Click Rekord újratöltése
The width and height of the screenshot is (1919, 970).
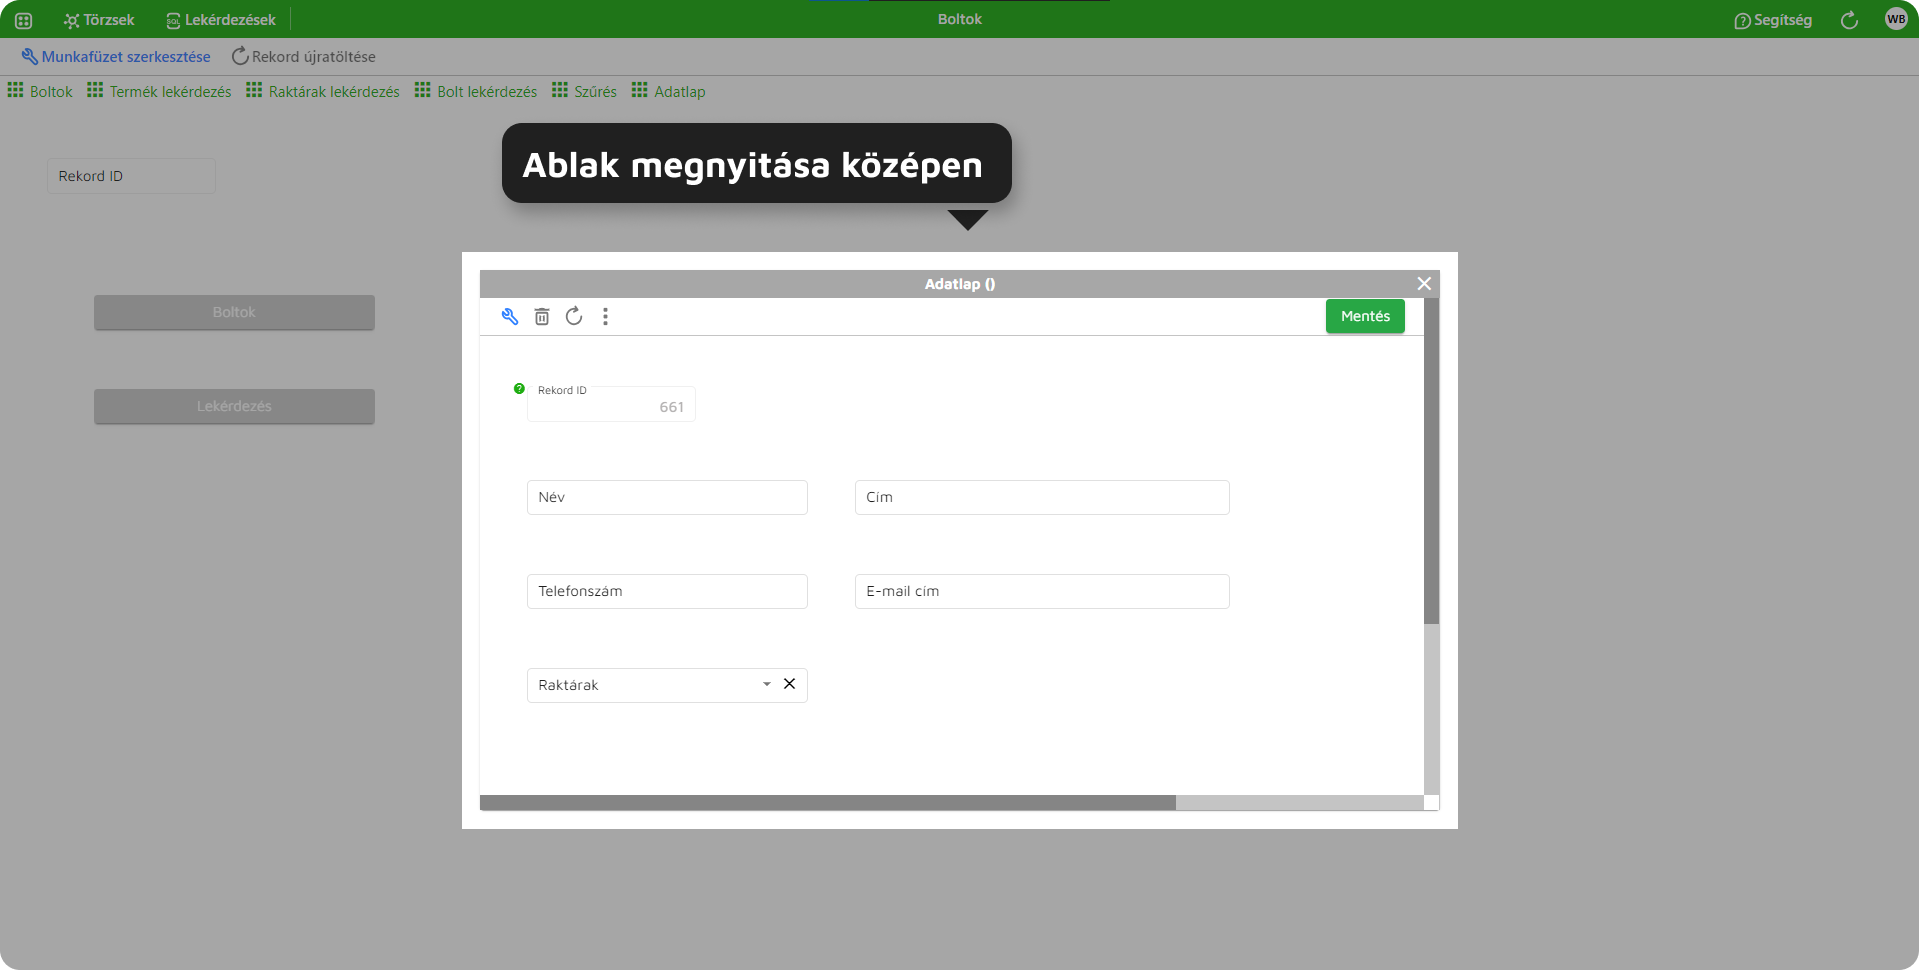point(304,57)
